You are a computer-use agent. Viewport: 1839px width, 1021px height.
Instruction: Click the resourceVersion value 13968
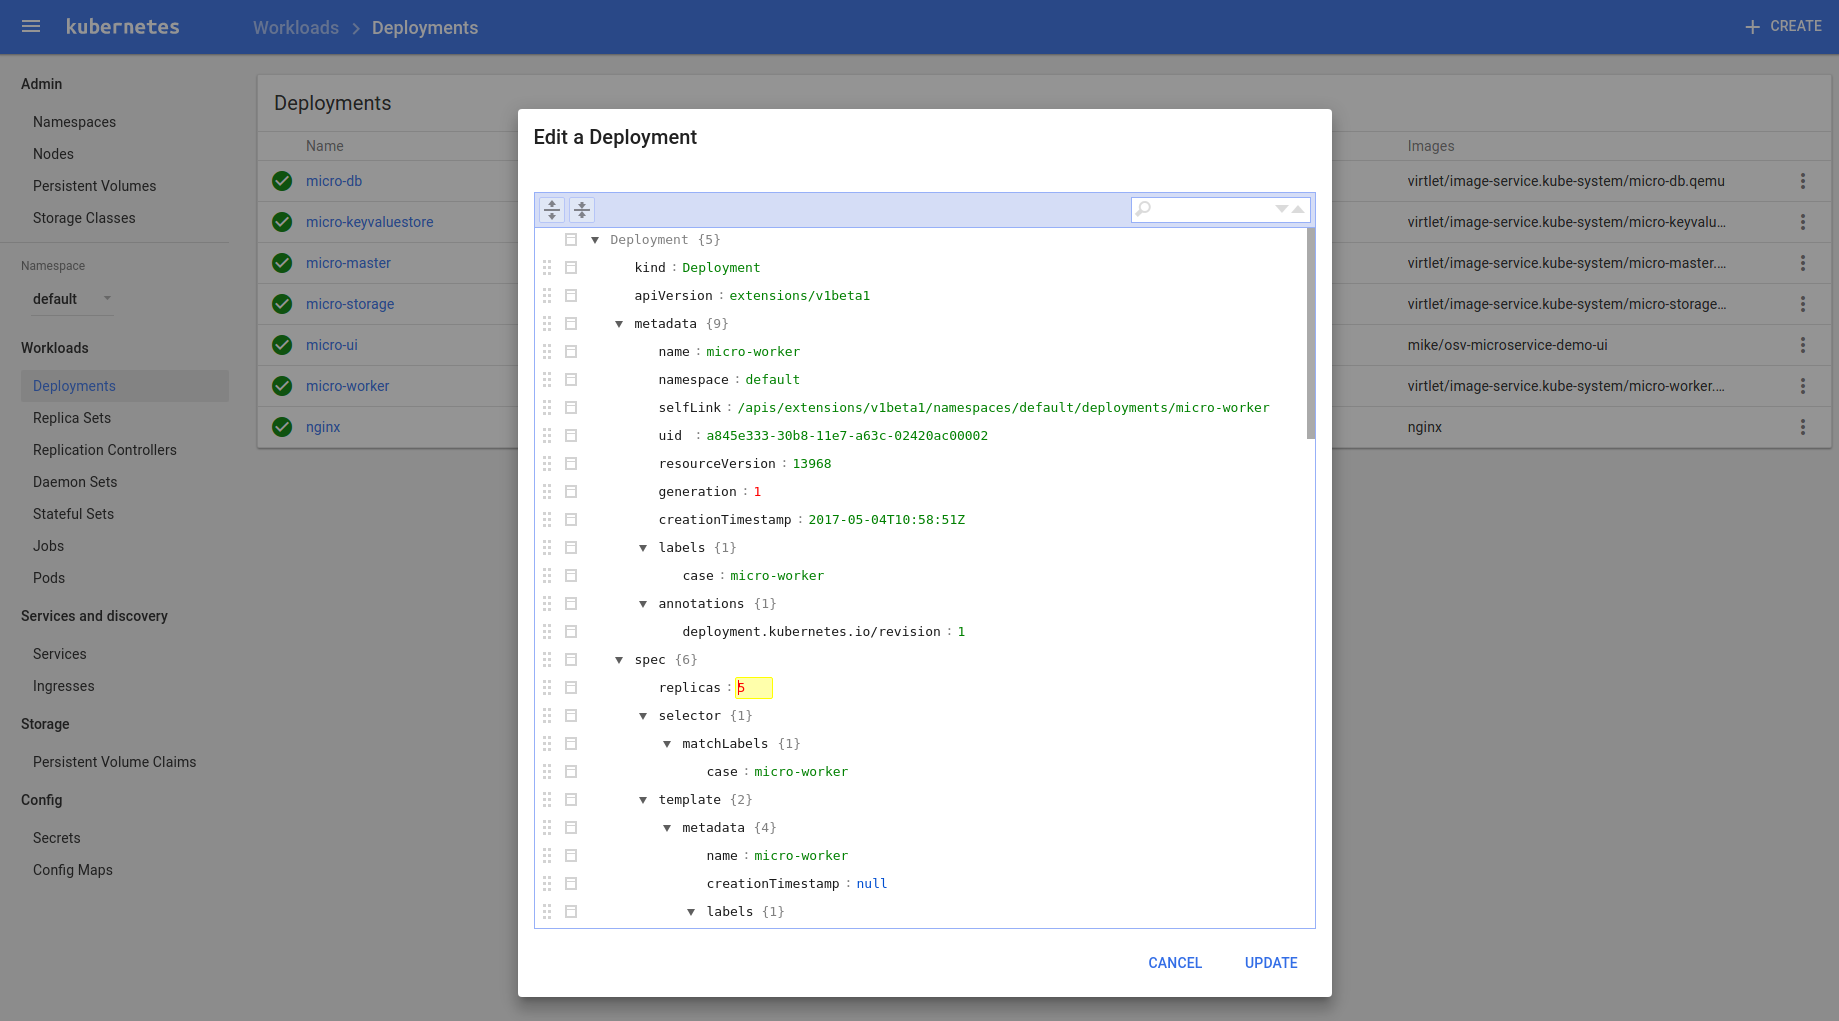[x=812, y=464]
